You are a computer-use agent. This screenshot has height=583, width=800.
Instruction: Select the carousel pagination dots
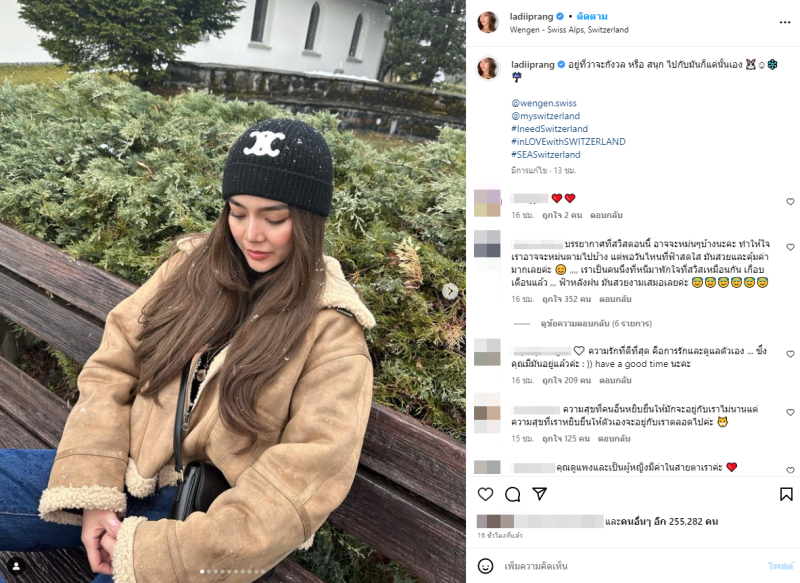pos(233,571)
